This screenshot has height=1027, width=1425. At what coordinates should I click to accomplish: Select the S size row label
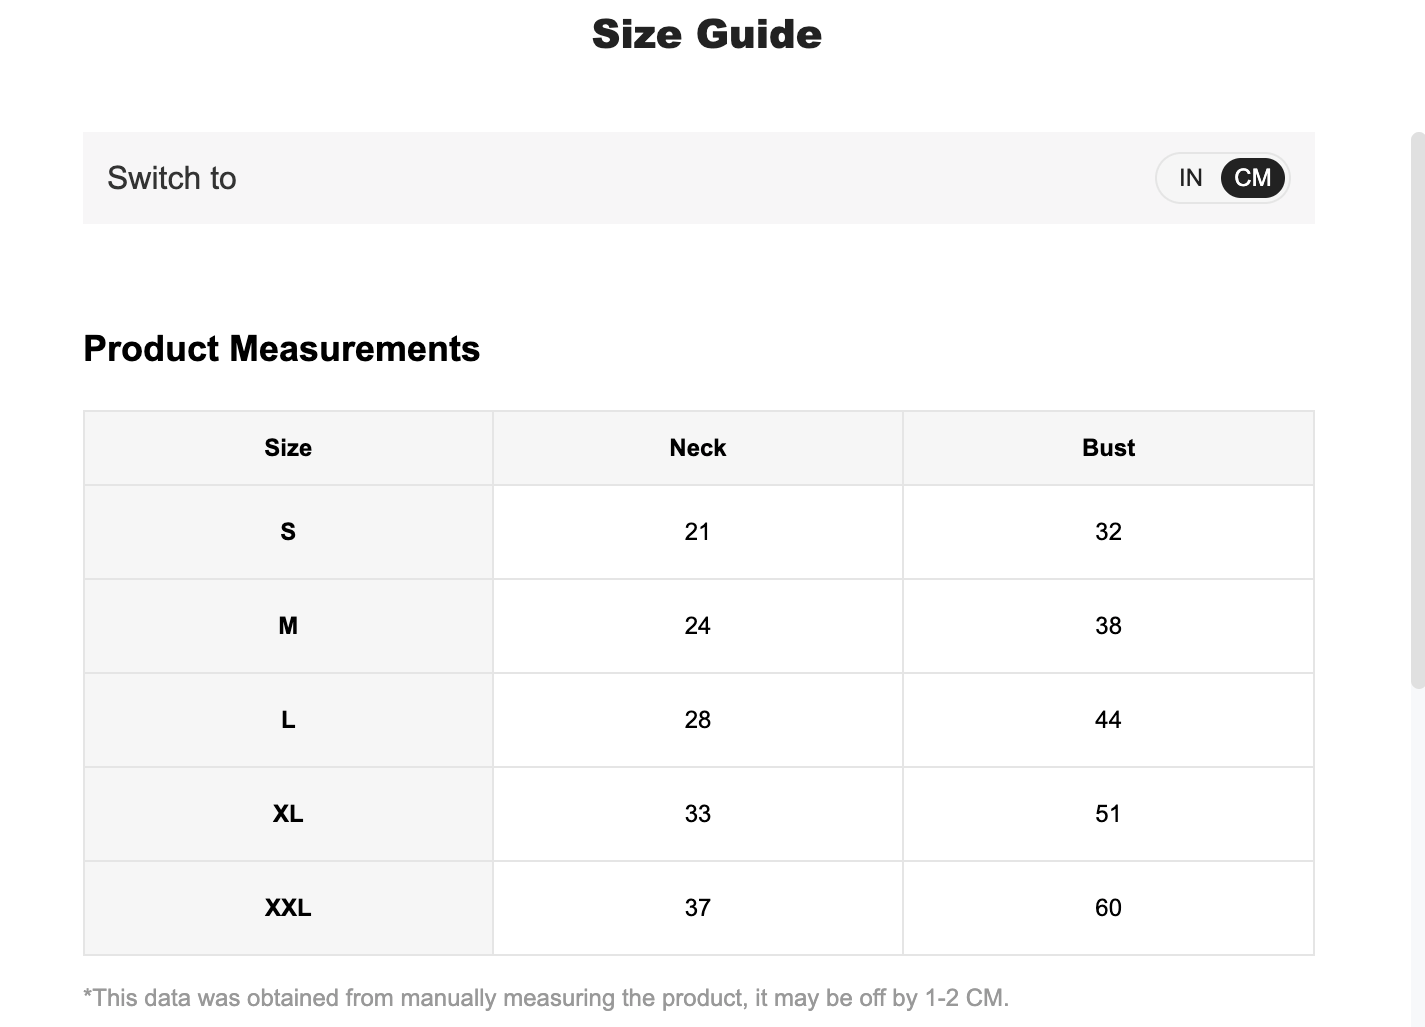coord(288,532)
